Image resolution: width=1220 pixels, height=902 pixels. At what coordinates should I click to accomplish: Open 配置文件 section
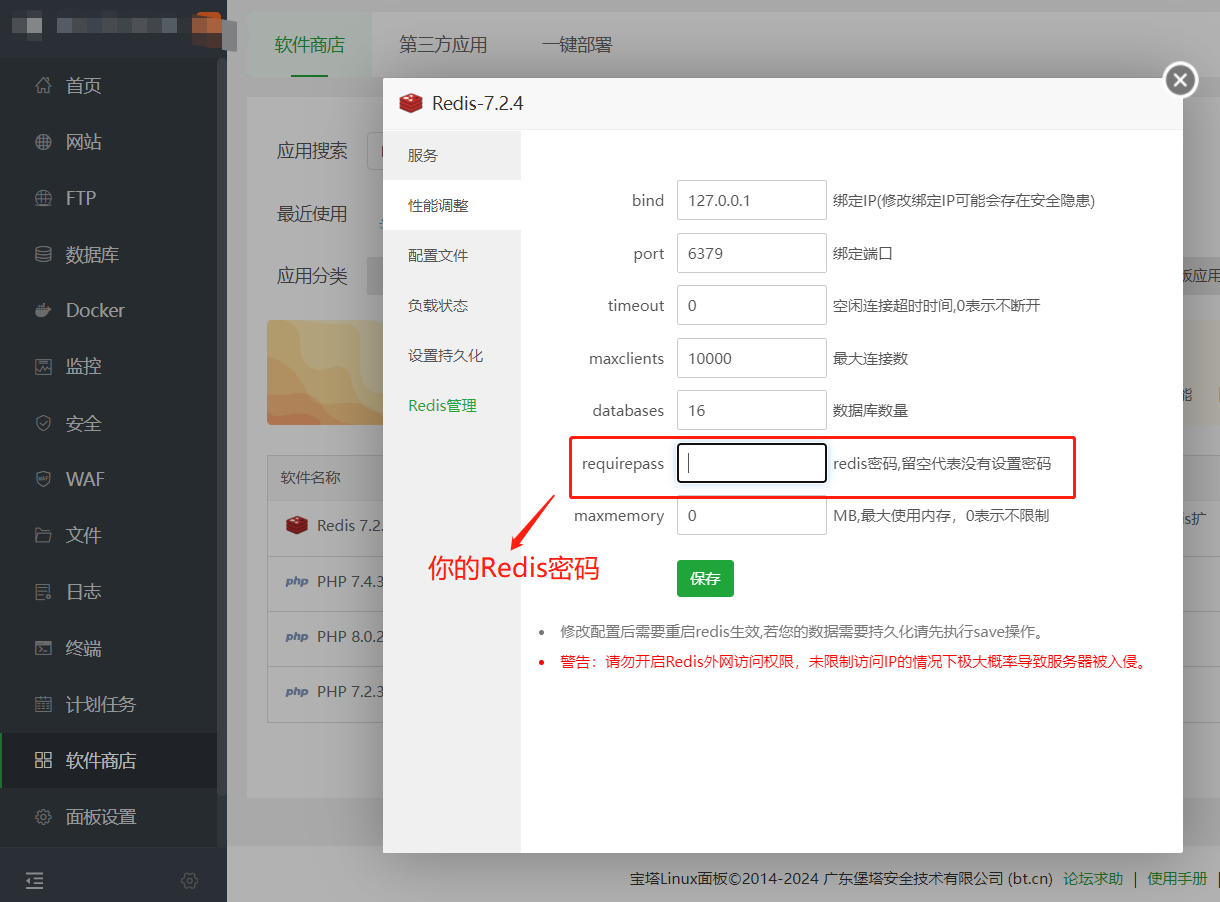tap(452, 255)
